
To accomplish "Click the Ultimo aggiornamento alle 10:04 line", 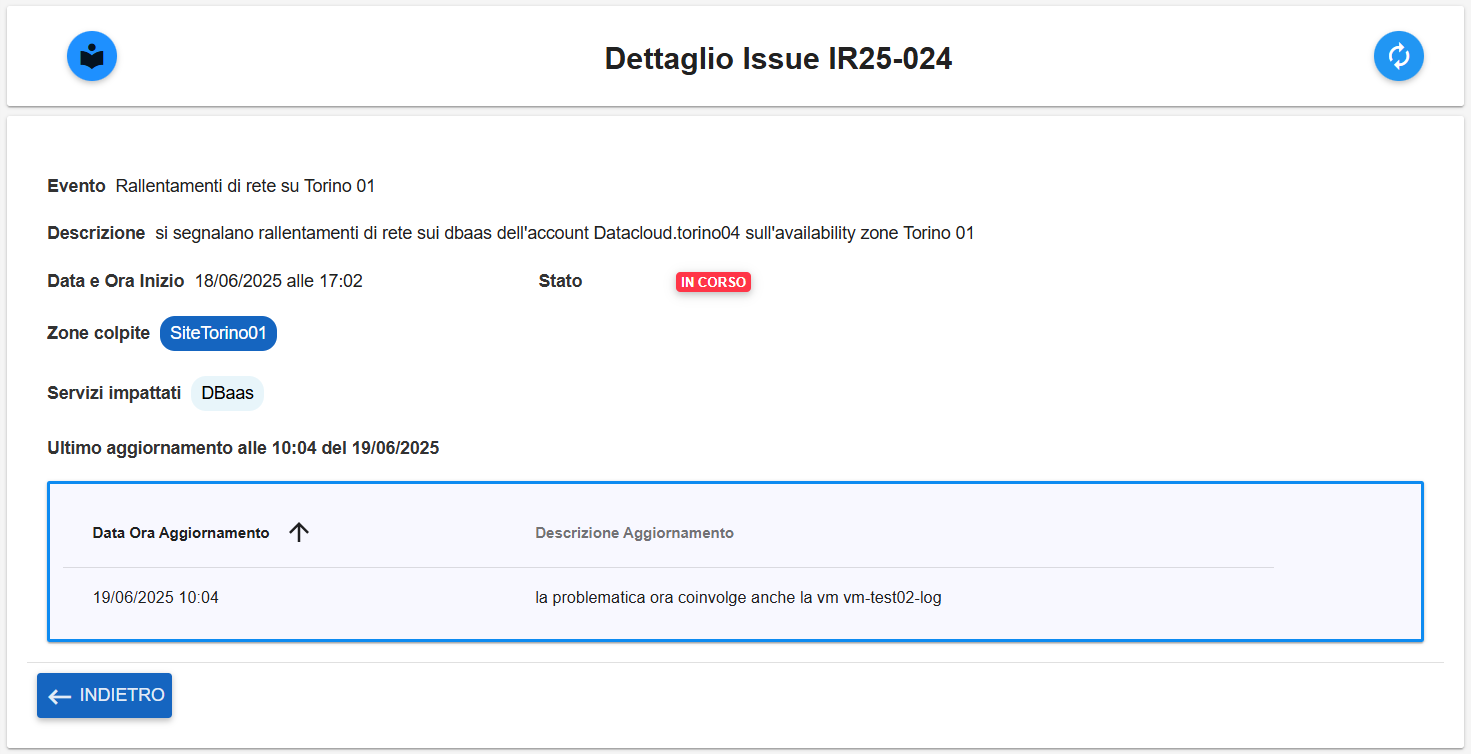I will 243,448.
